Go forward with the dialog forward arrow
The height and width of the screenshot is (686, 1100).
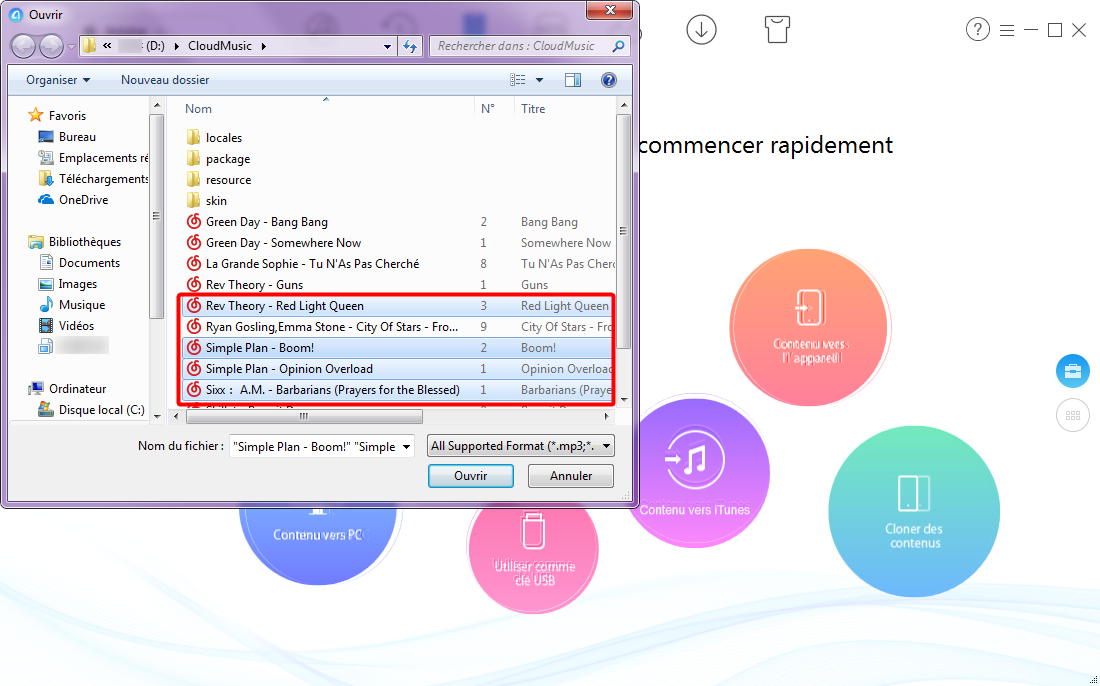click(51, 46)
